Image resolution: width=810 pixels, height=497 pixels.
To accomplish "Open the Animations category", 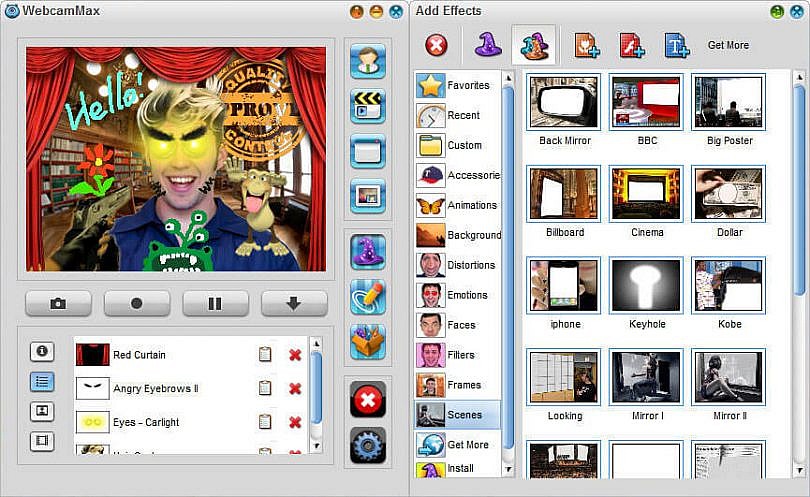I will pos(458,205).
